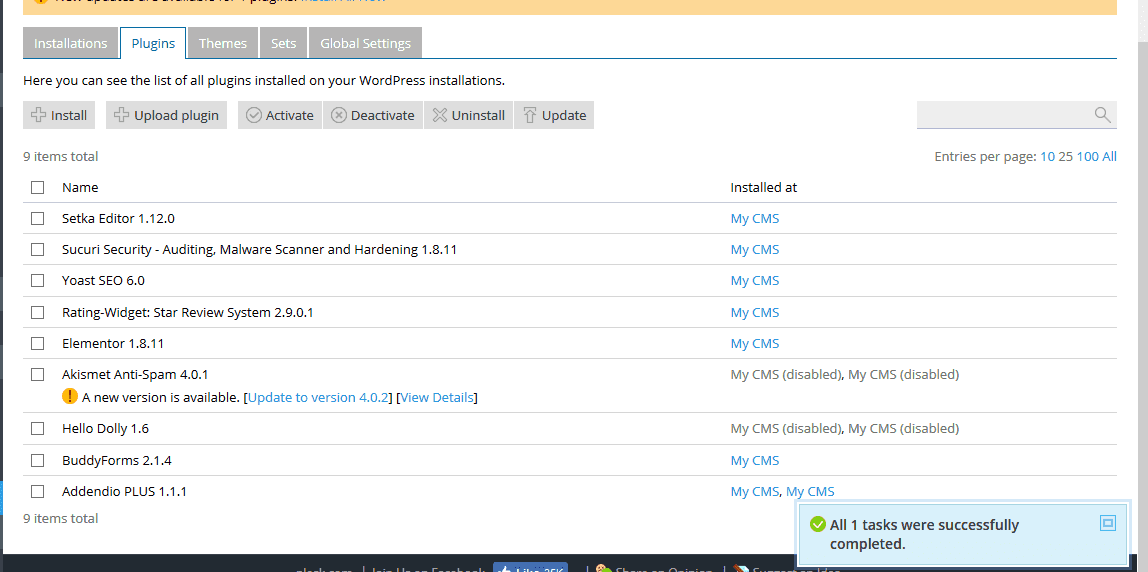The image size is (1148, 572).
Task: Click the BuddyForms 2.1.4 name
Action: 117,461
